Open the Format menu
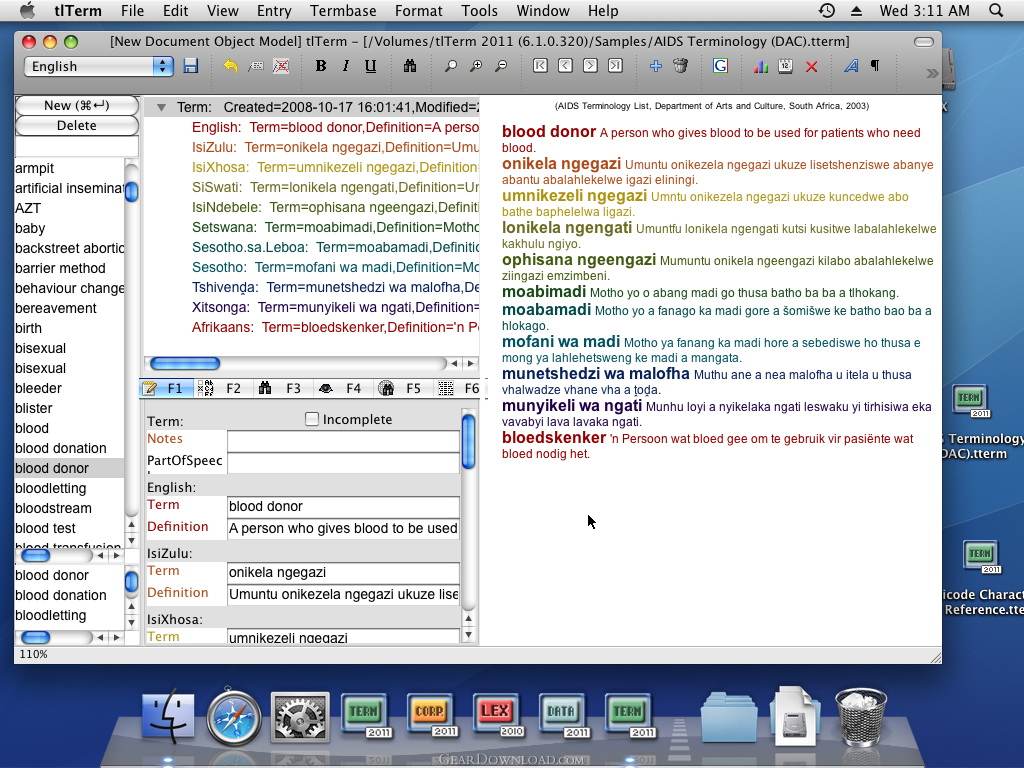1024x768 pixels. point(419,10)
